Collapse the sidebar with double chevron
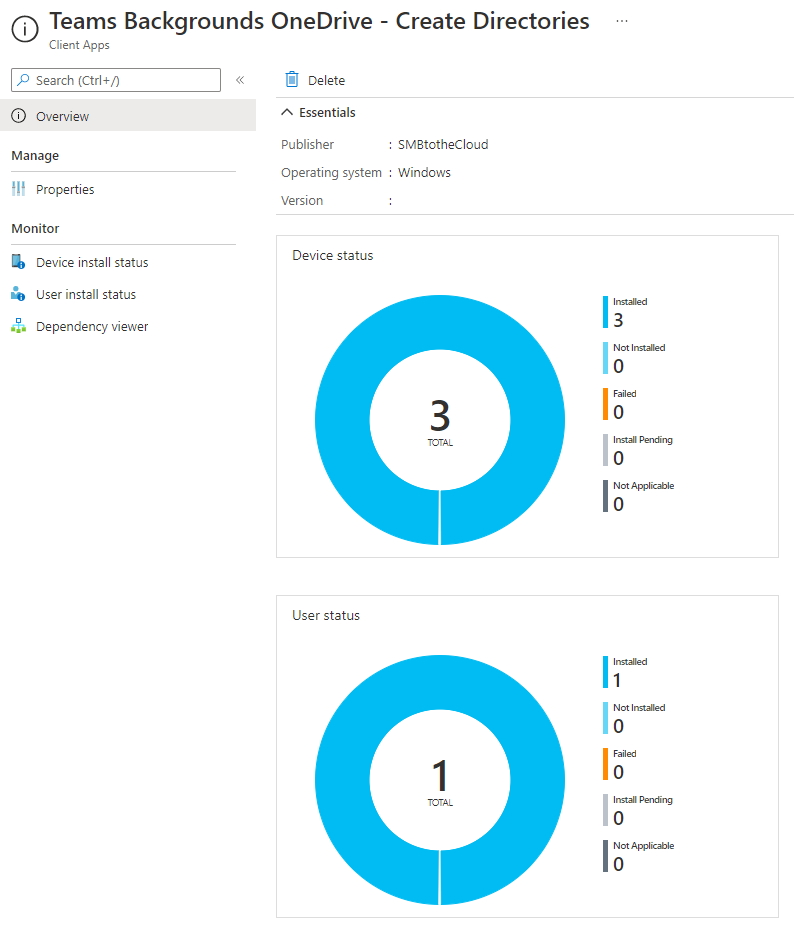 point(240,80)
